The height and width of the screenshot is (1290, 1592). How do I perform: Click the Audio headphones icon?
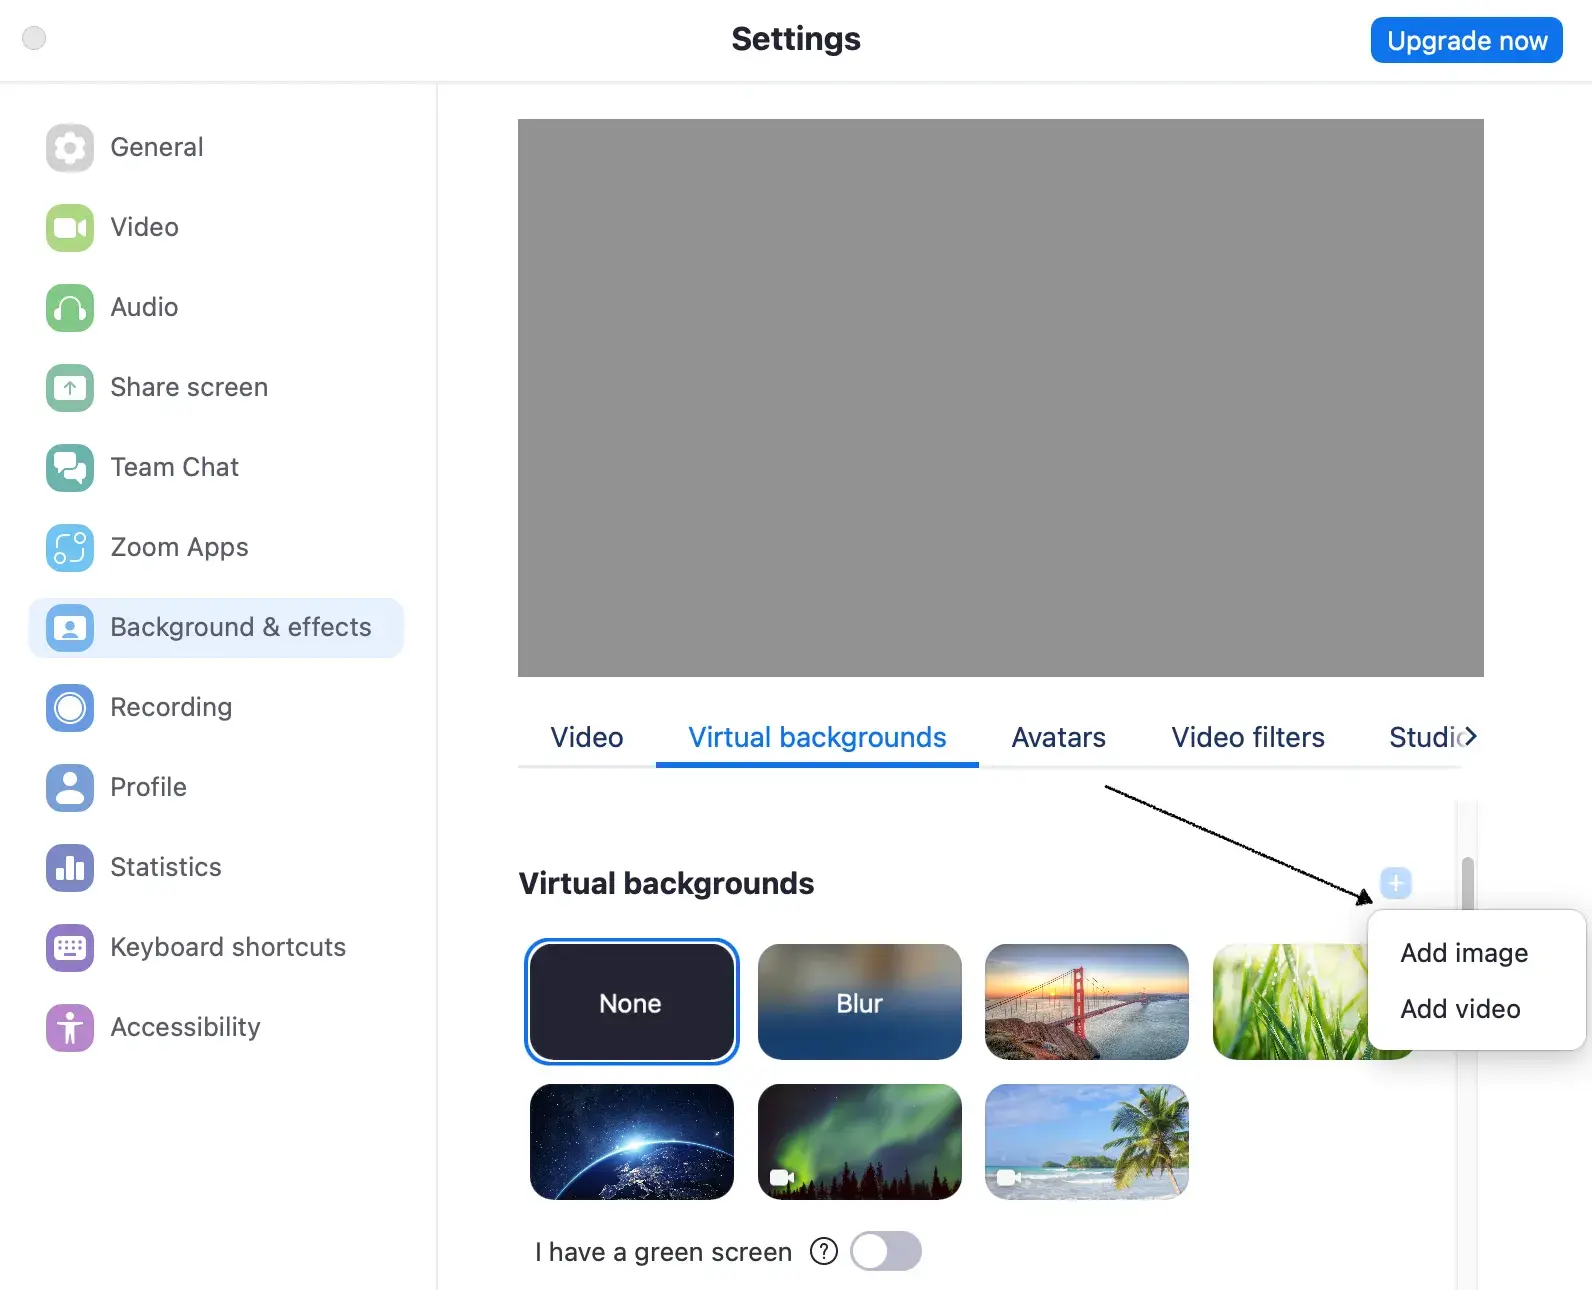70,308
